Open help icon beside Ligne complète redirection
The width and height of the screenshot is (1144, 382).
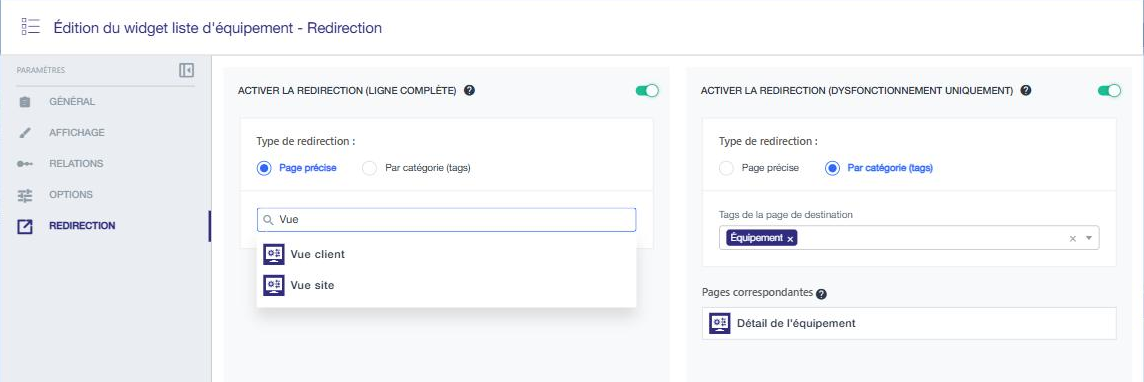coord(469,90)
